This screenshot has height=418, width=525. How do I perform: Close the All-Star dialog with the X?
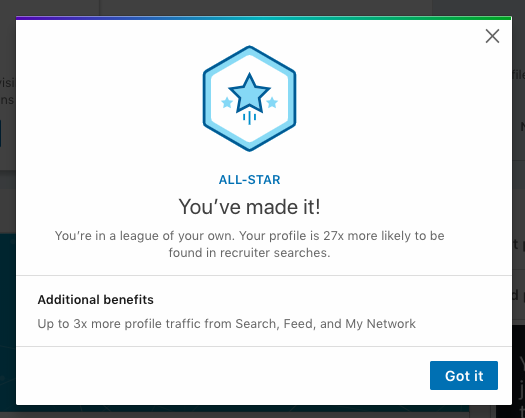492,36
